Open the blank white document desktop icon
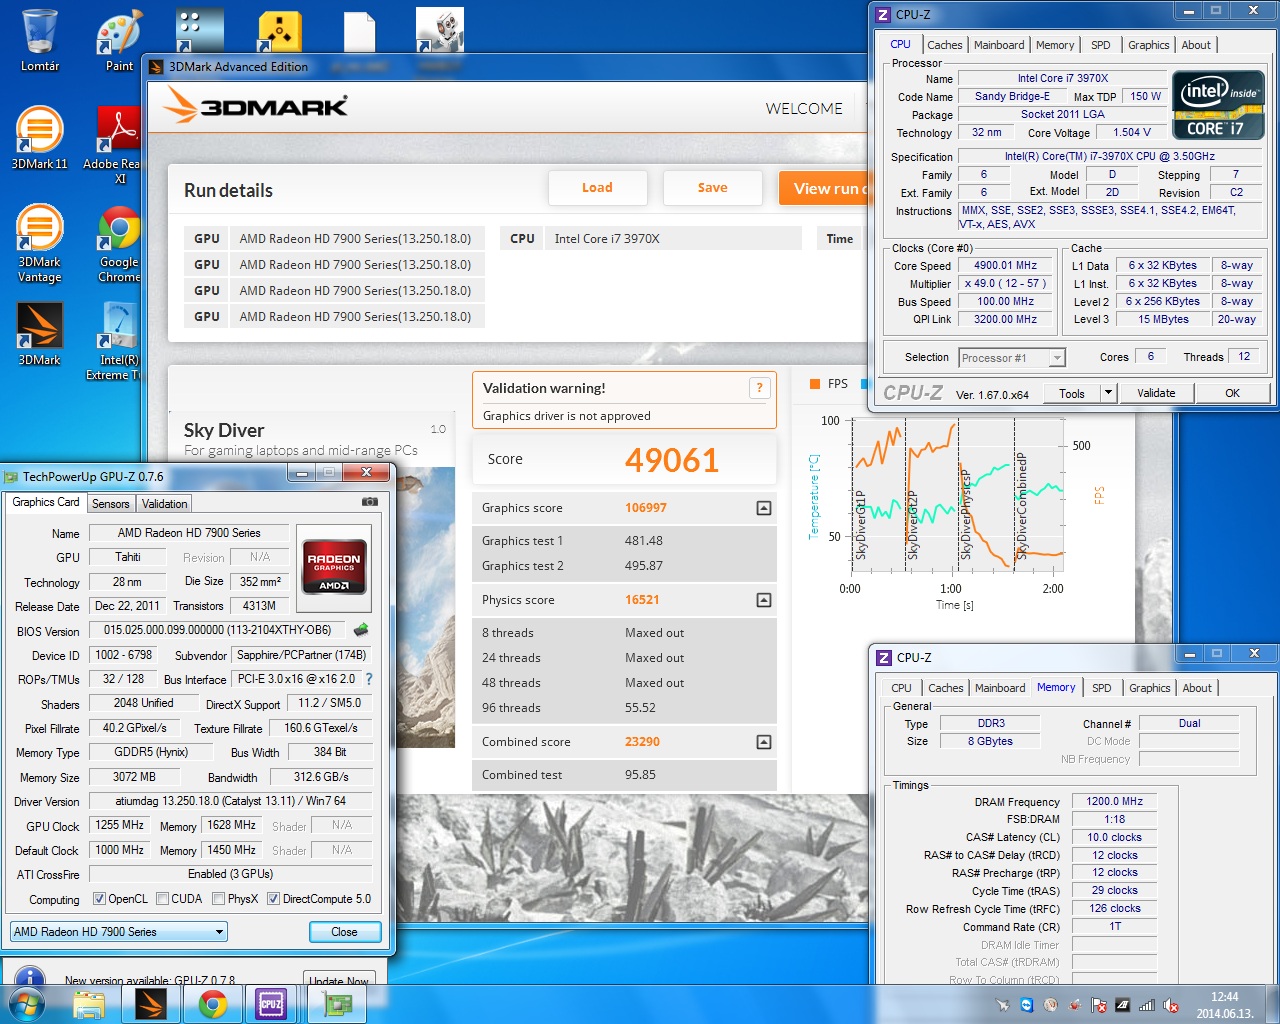The width and height of the screenshot is (1280, 1024). pos(360,31)
